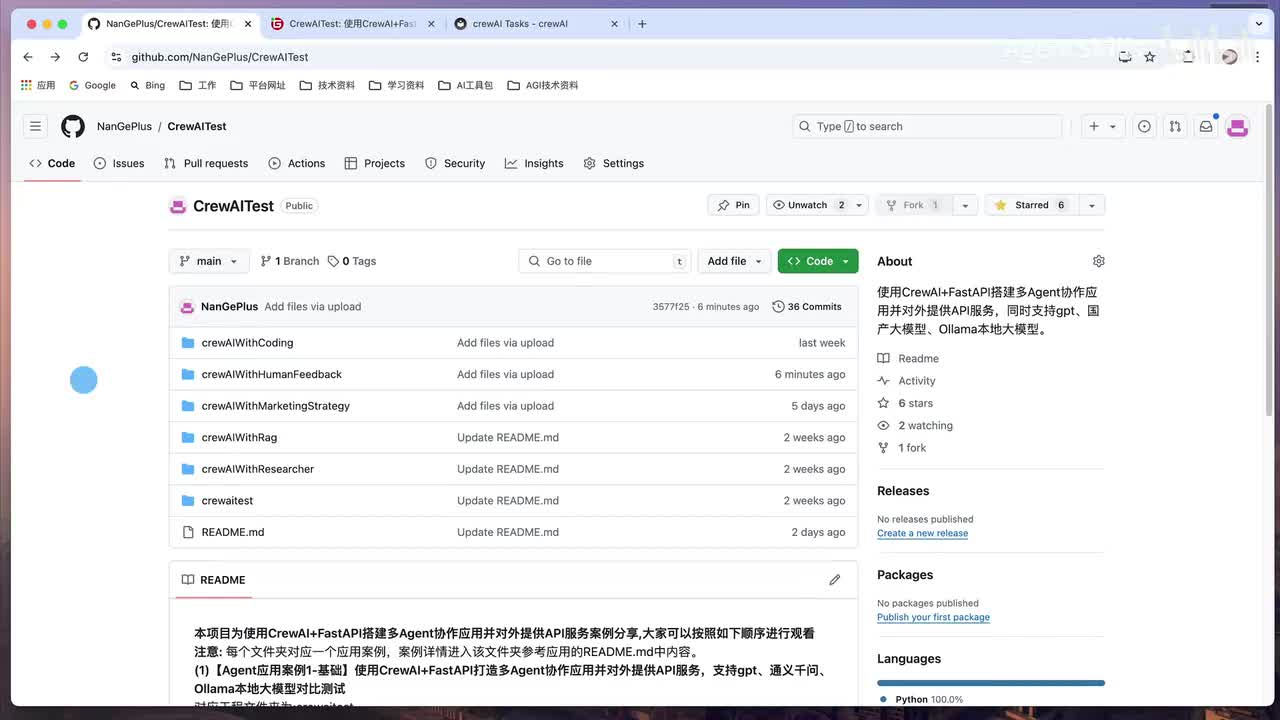Expand the dropdown arrow next to Starred
Image resolution: width=1280 pixels, height=720 pixels.
click(1091, 205)
